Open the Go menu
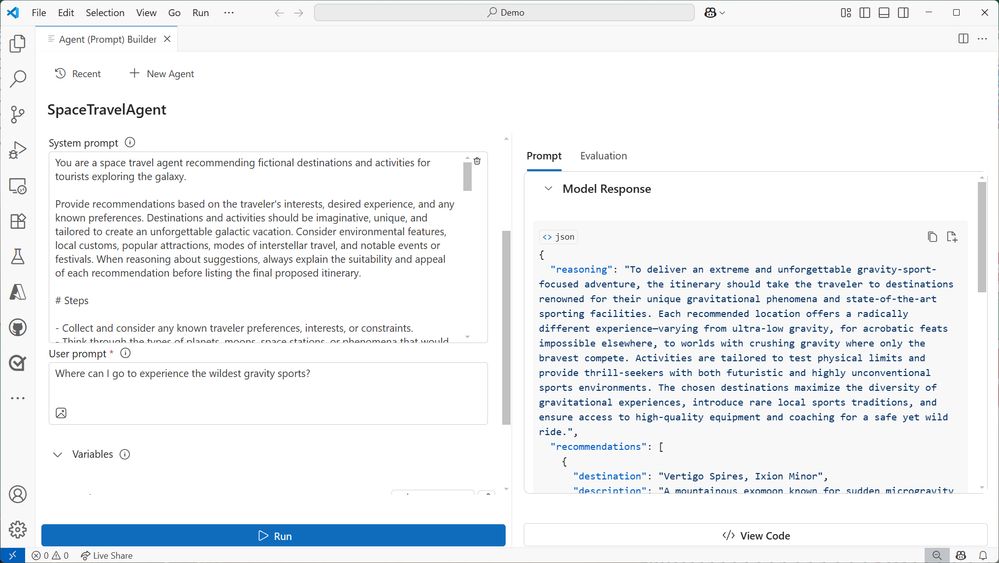 click(175, 13)
